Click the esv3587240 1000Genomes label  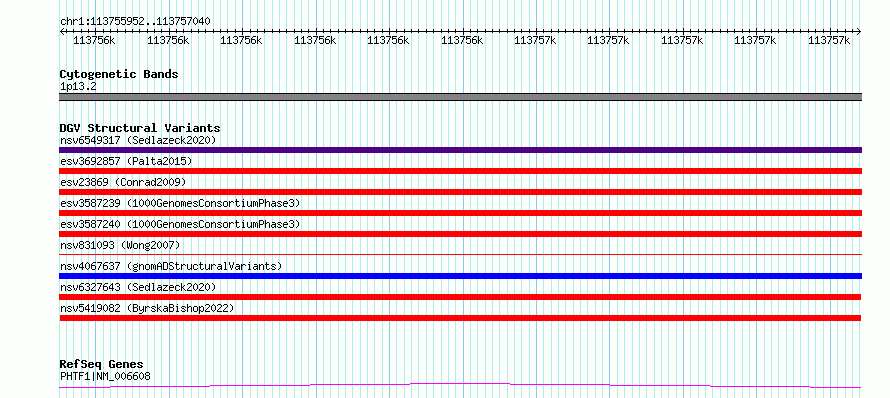coord(180,224)
